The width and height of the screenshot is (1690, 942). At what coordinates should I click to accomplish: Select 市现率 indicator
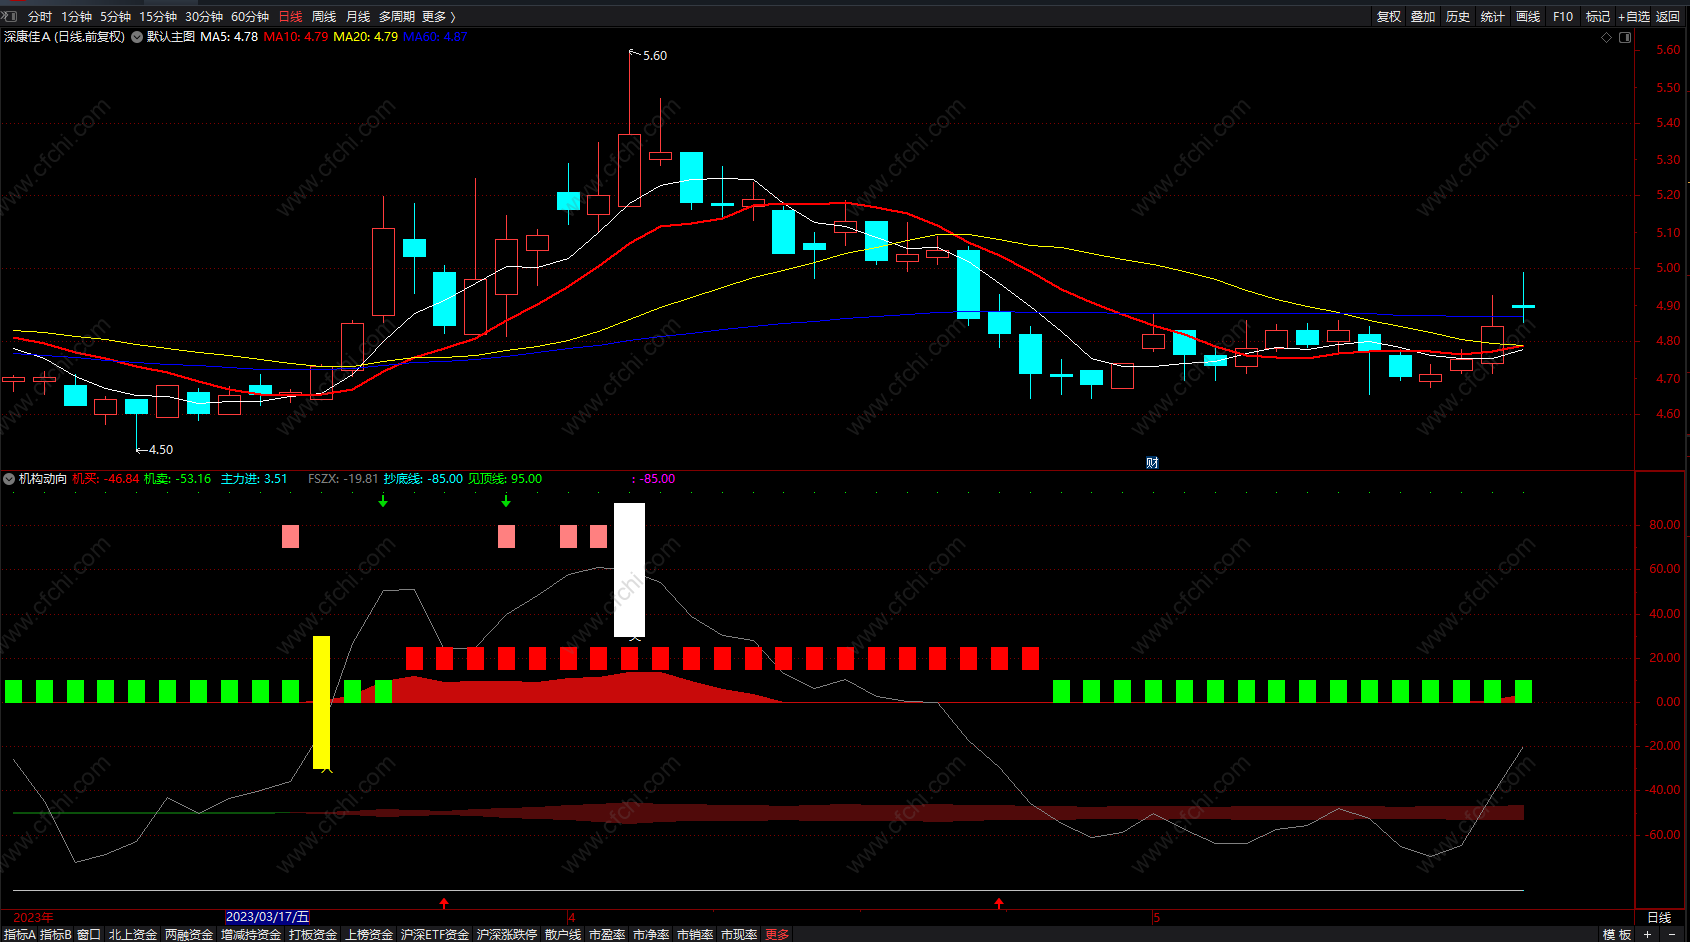[739, 934]
